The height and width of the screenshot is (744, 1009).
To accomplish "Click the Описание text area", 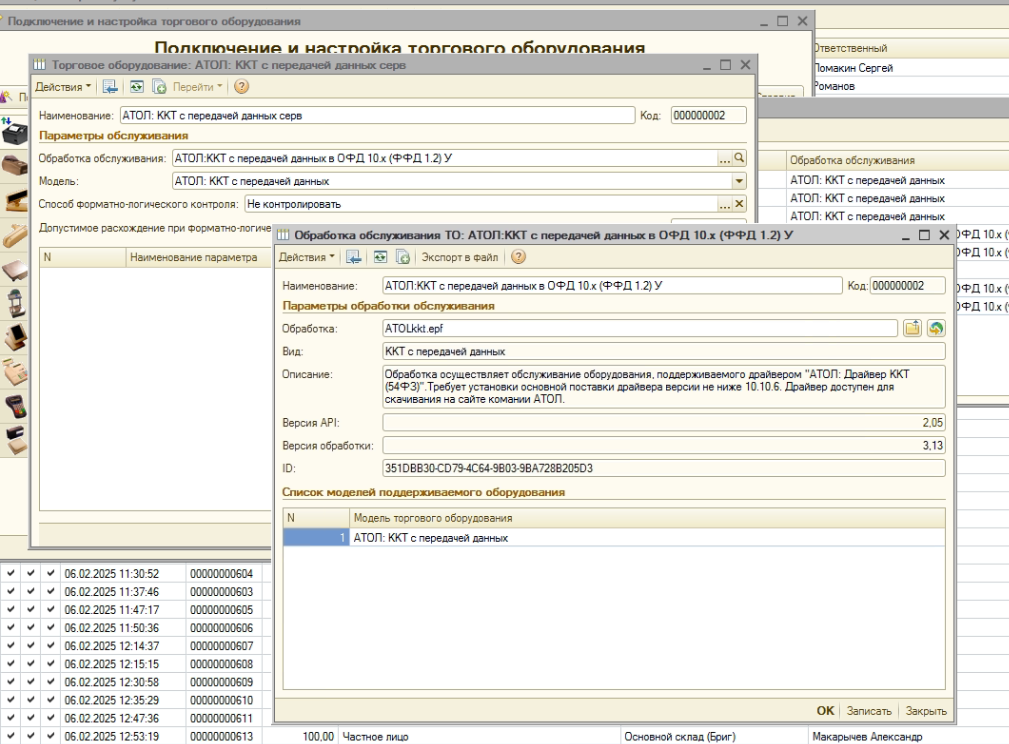I will [x=663, y=386].
